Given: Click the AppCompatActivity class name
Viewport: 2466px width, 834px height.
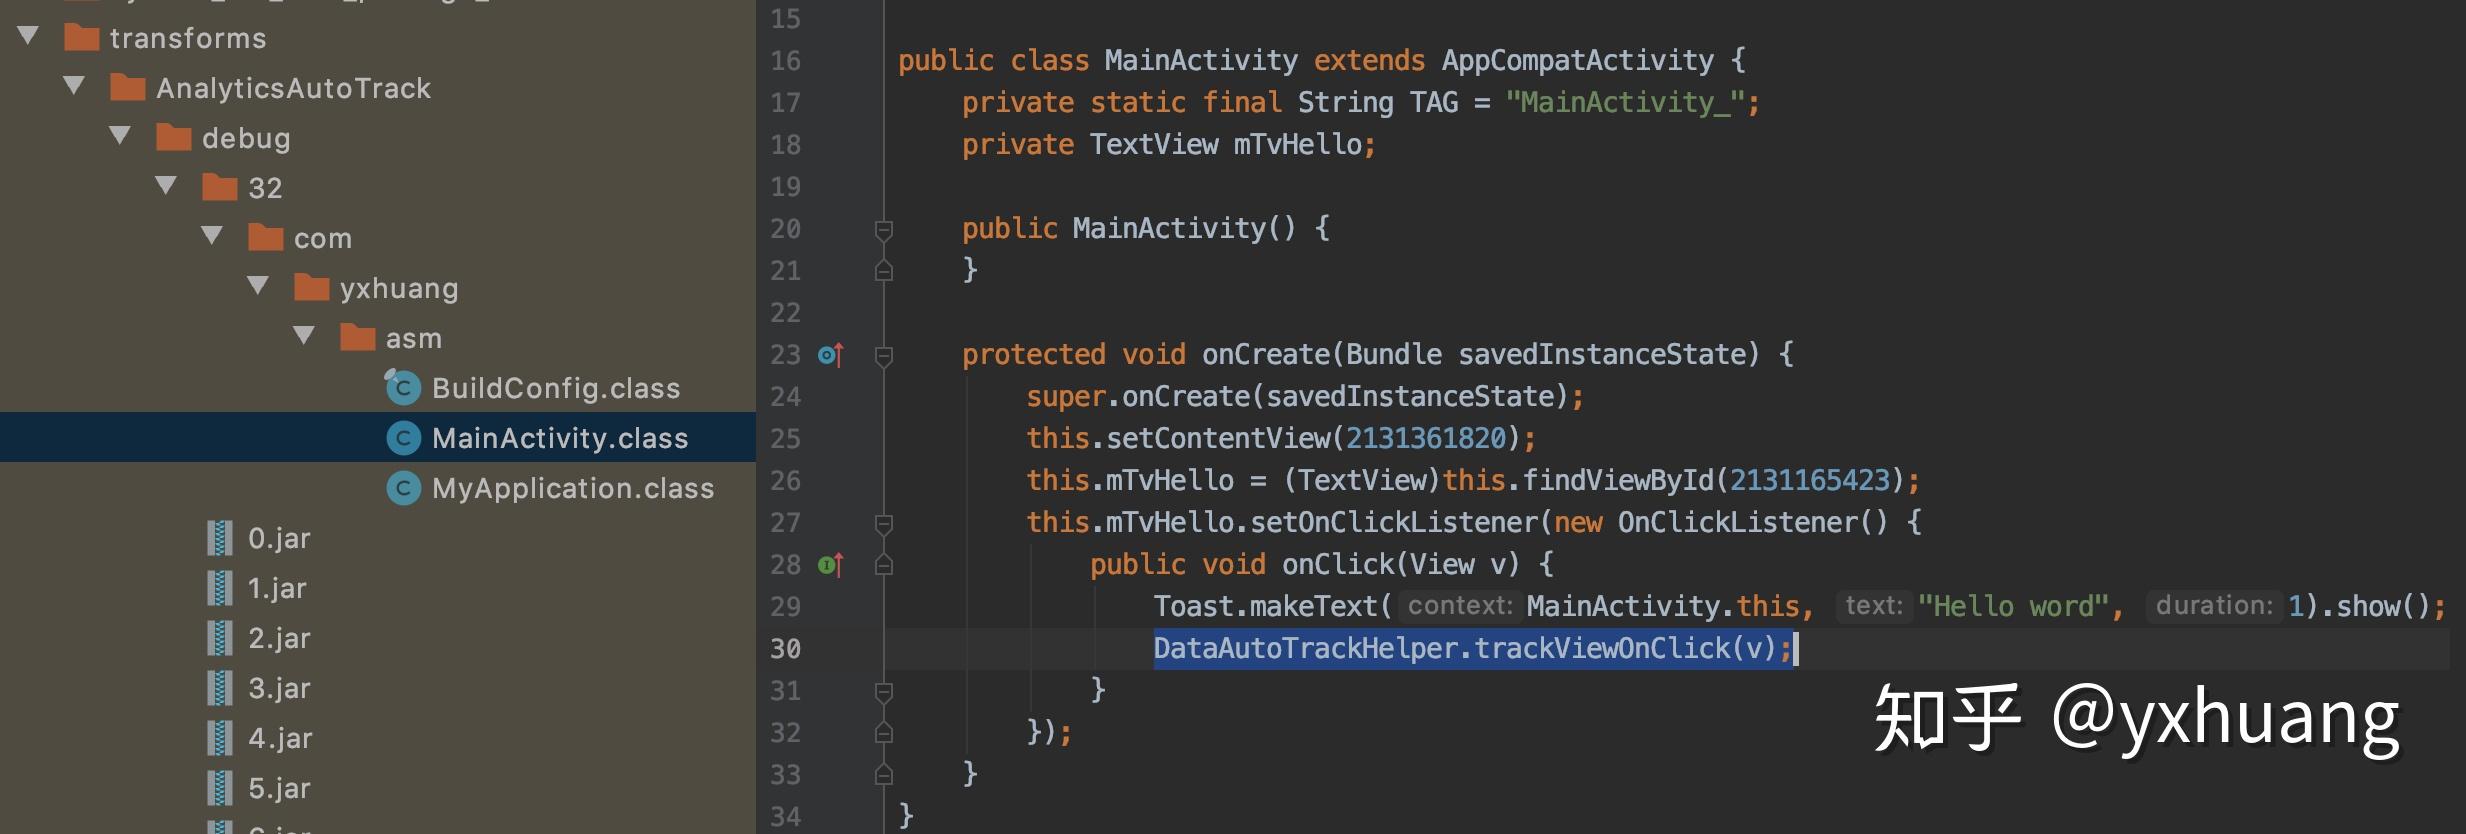Looking at the screenshot, I should pyautogui.click(x=1577, y=60).
